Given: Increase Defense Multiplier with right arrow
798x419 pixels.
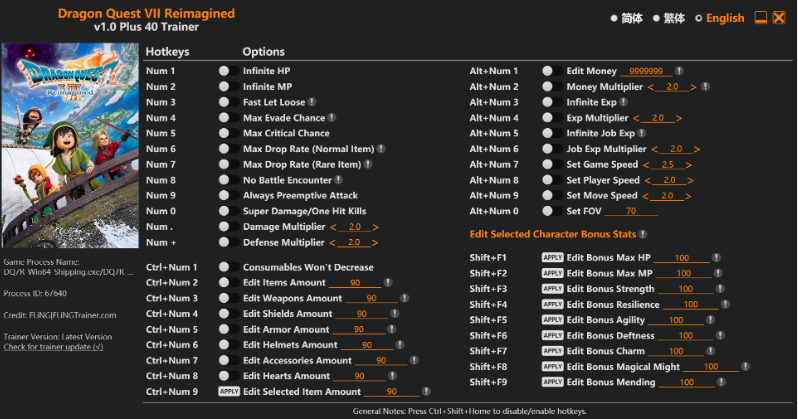Looking at the screenshot, I should click(375, 243).
